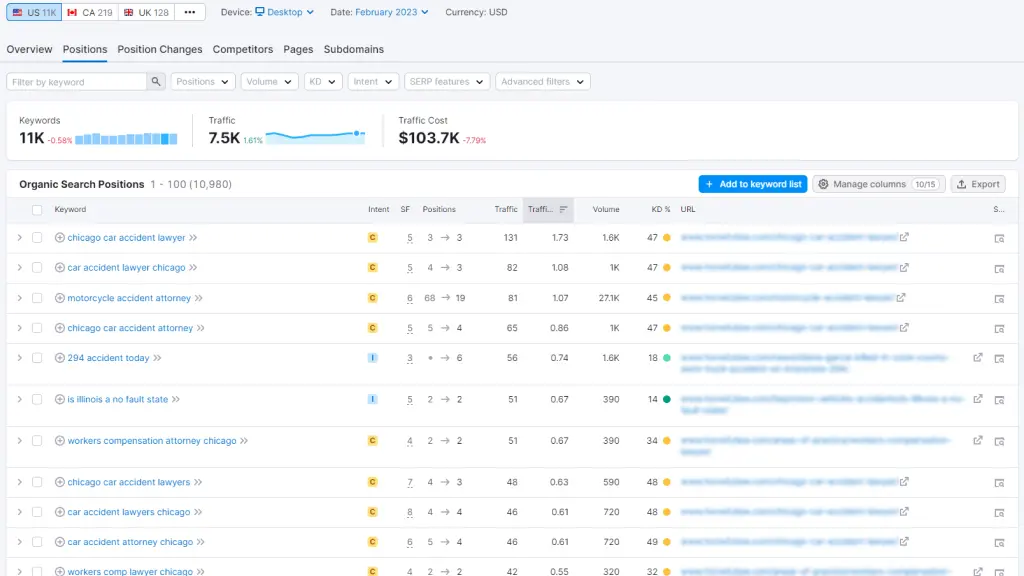Open external URL for motorcycle accident attorney
The image size is (1024, 576).
(x=901, y=297)
